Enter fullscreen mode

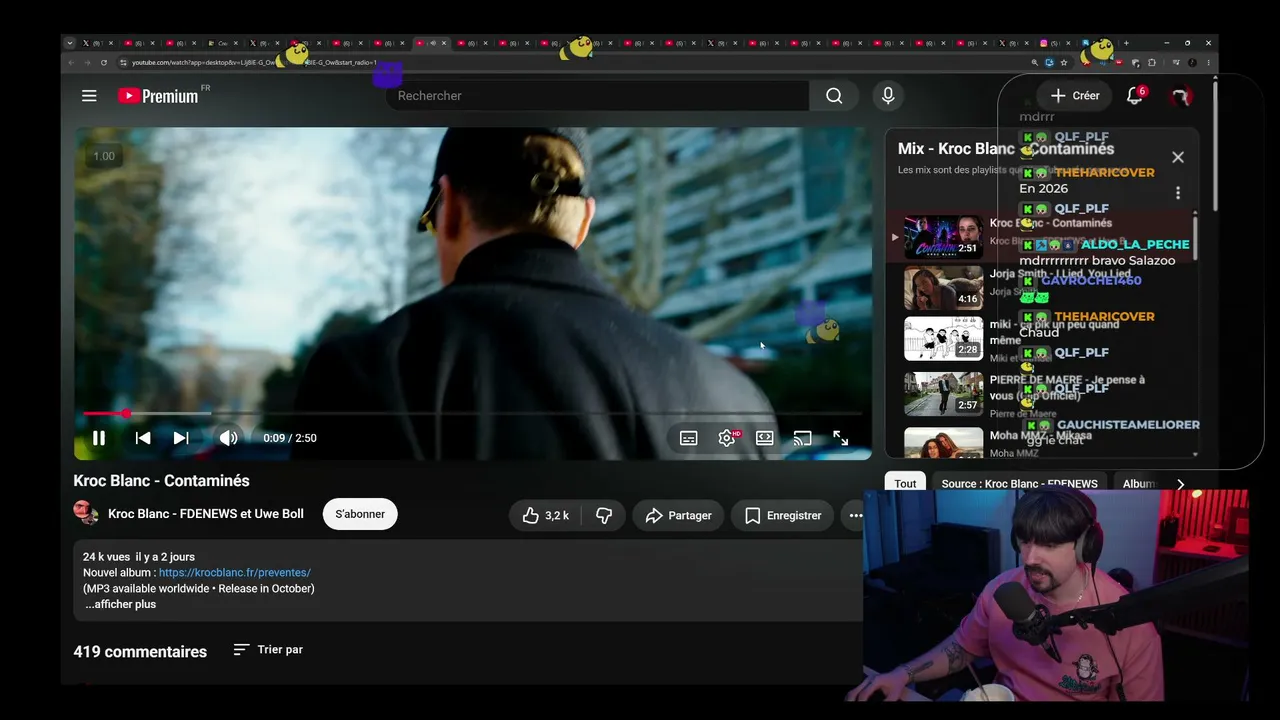click(841, 438)
